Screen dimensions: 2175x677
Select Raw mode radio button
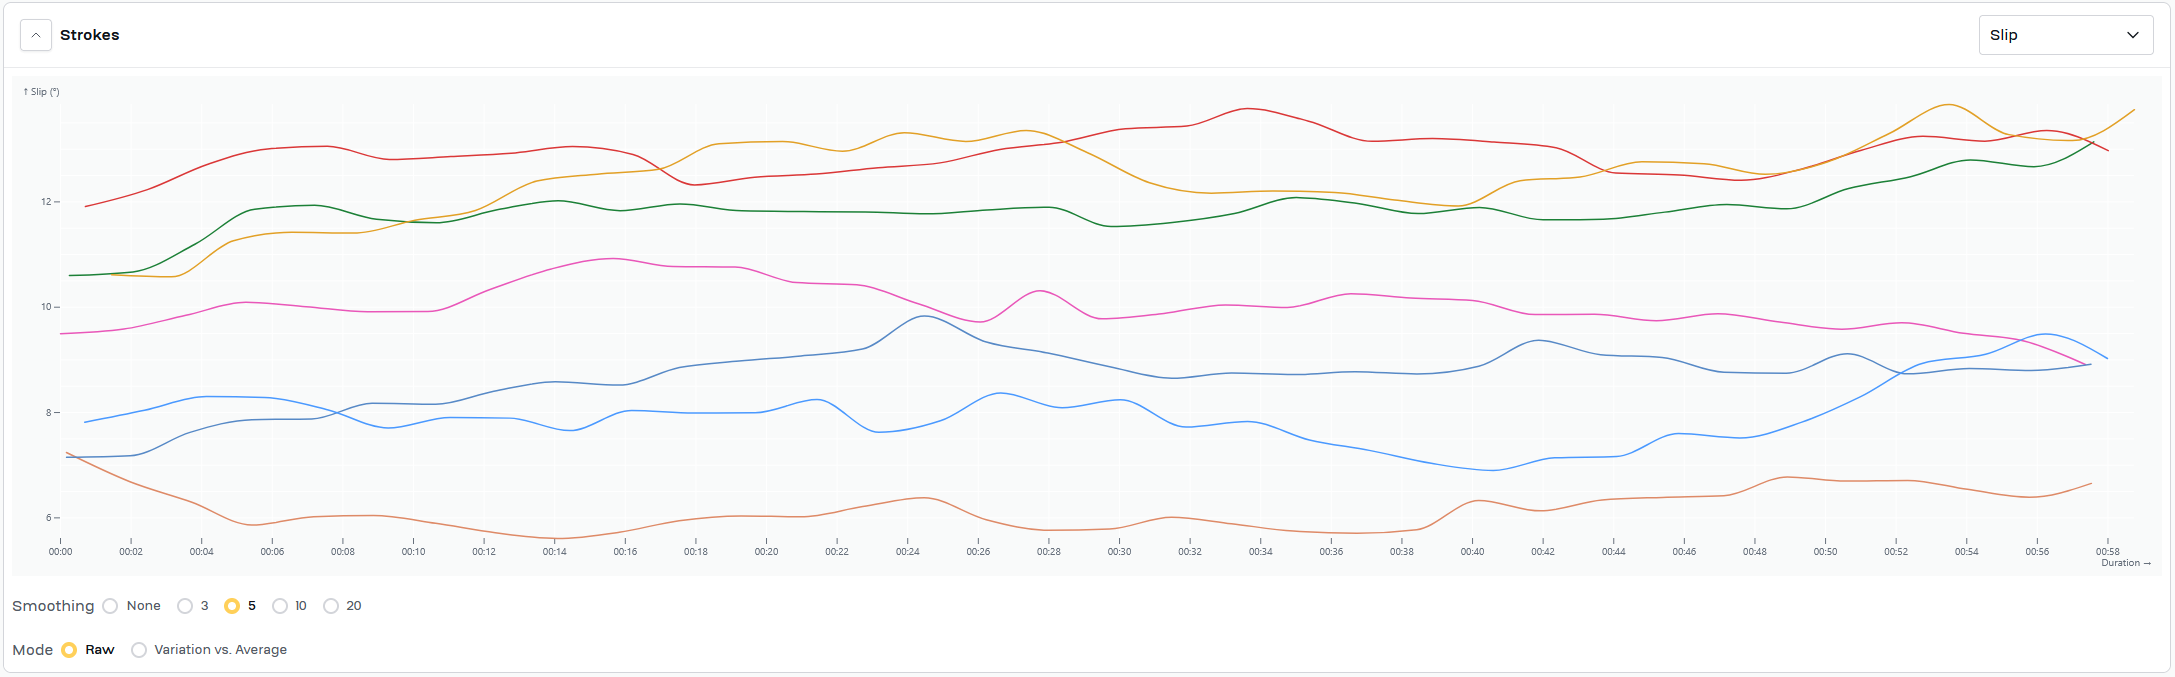coord(69,650)
